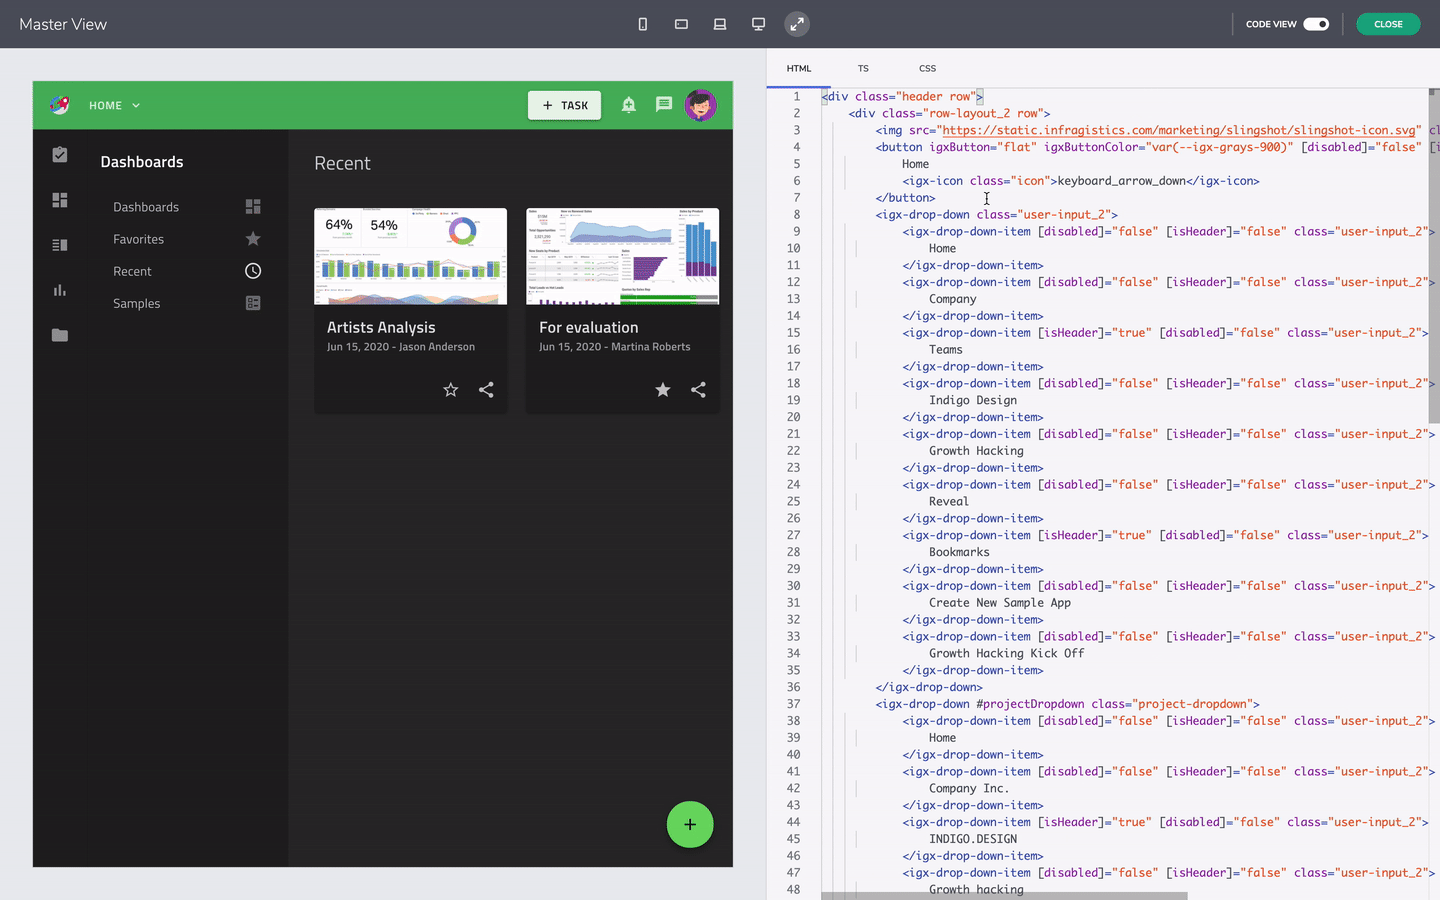Switch to the TS tab
Viewport: 1440px width, 900px height.
pyautogui.click(x=863, y=68)
